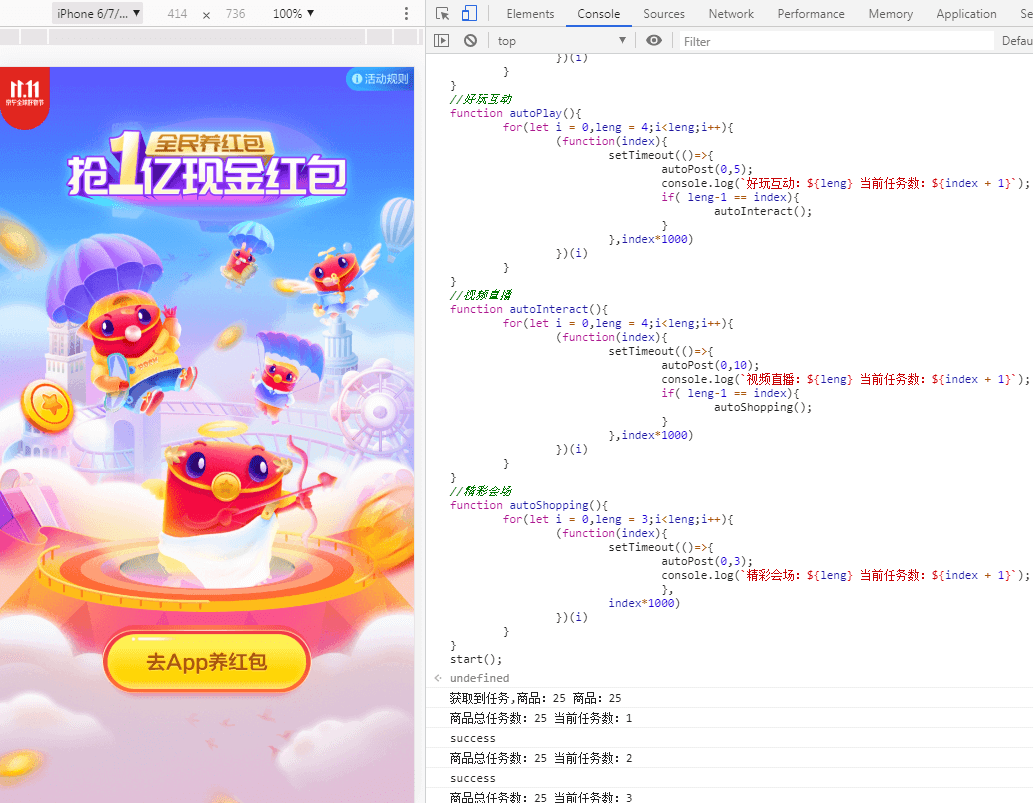Click the autoShopping(); call line
Viewport: 1033px width, 803px height.
click(763, 407)
